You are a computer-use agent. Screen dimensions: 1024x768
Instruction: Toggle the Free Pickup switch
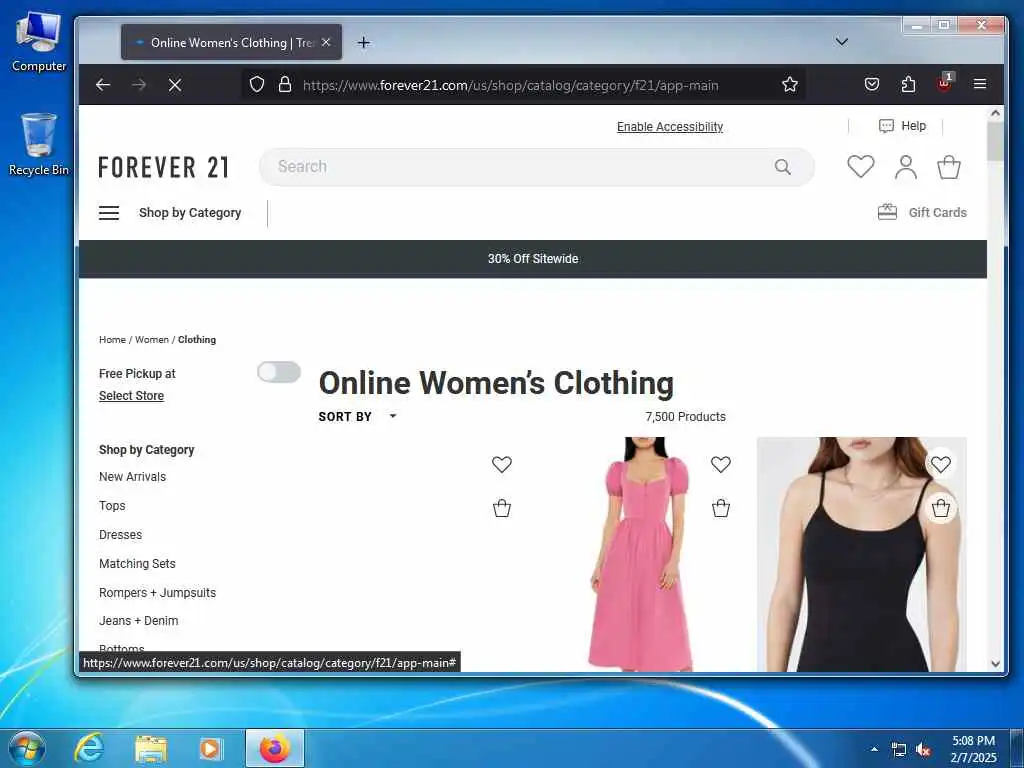tap(279, 372)
